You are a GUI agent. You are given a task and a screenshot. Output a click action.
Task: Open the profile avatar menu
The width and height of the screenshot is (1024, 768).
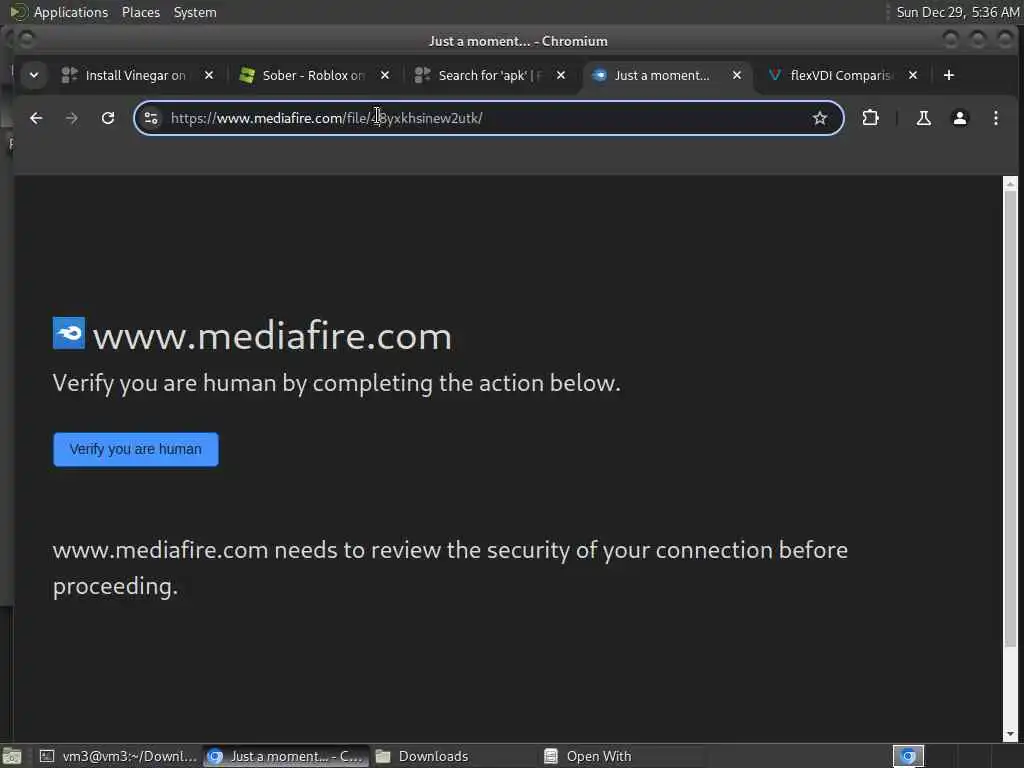pos(959,118)
